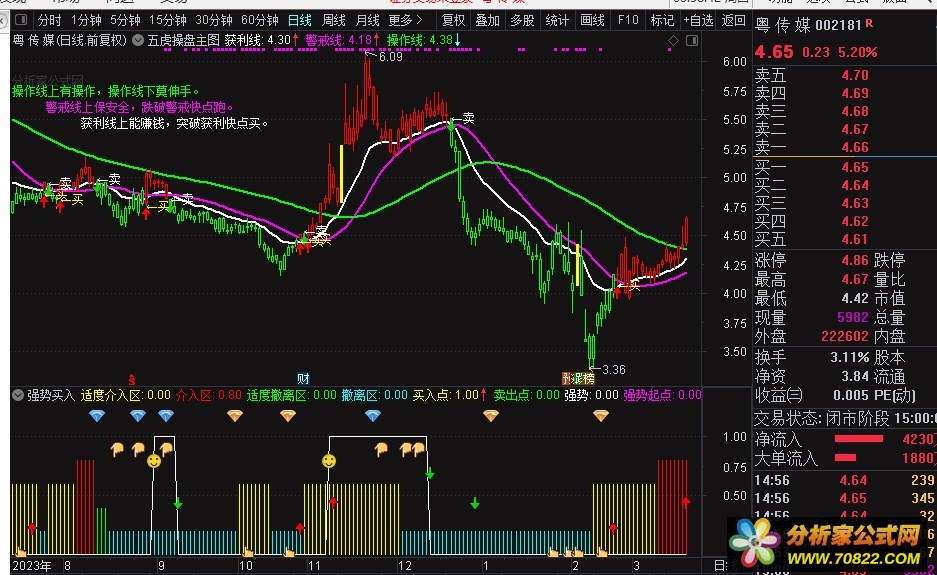Switch to 周线 weekly chart
The height and width of the screenshot is (575, 937).
(x=333, y=20)
